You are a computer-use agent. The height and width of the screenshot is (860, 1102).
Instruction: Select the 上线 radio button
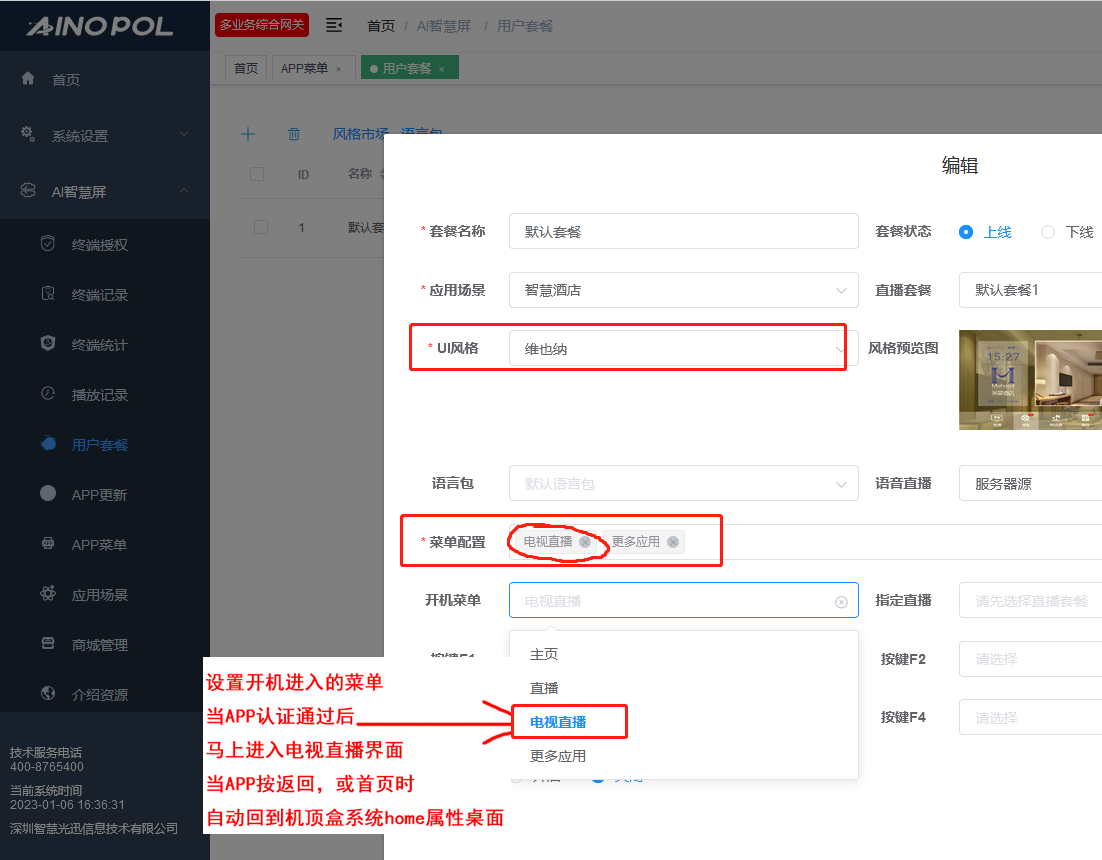pyautogui.click(x=966, y=231)
